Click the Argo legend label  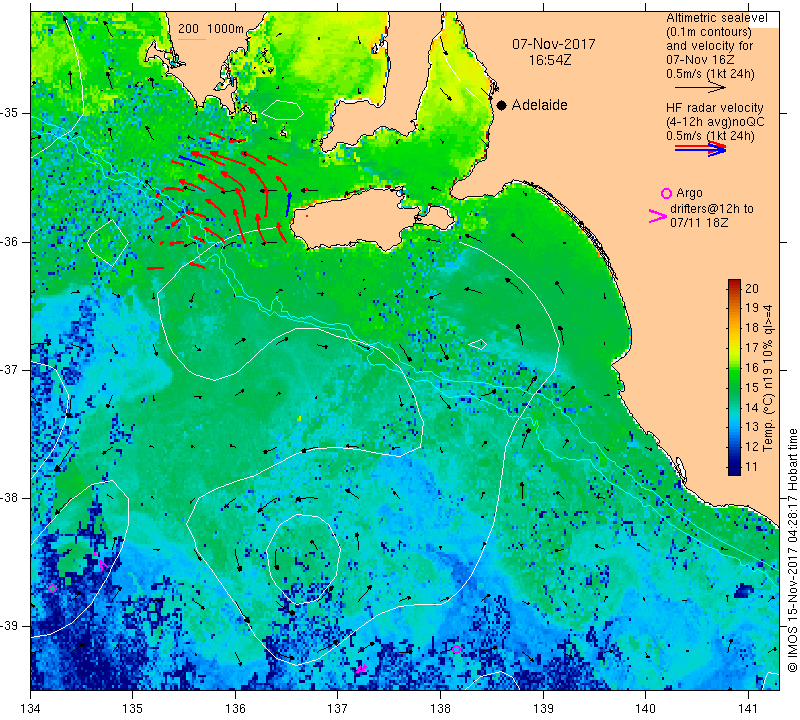point(689,193)
